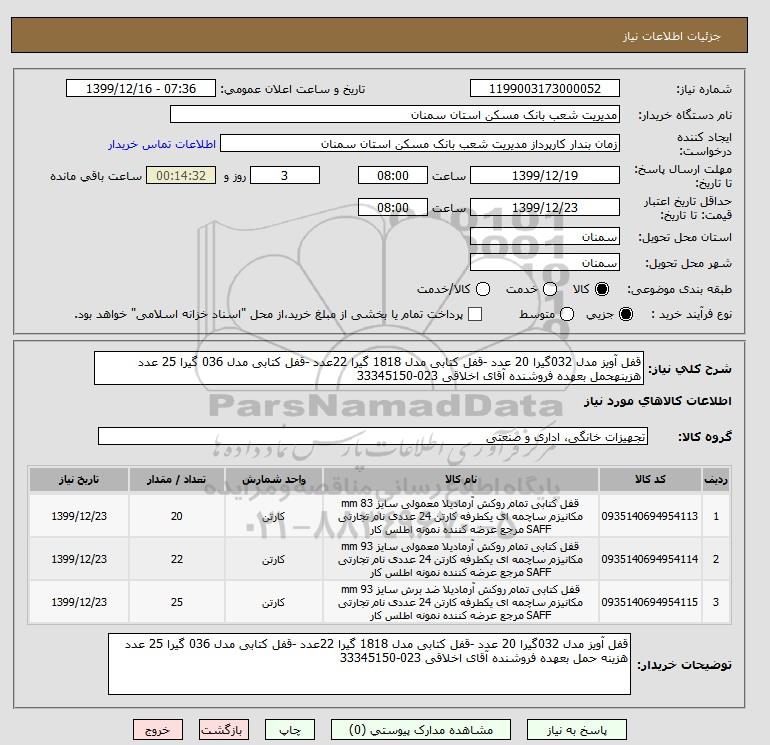Click the row number 3 cell
Image resolution: width=770 pixels, height=745 pixels.
(x=716, y=602)
